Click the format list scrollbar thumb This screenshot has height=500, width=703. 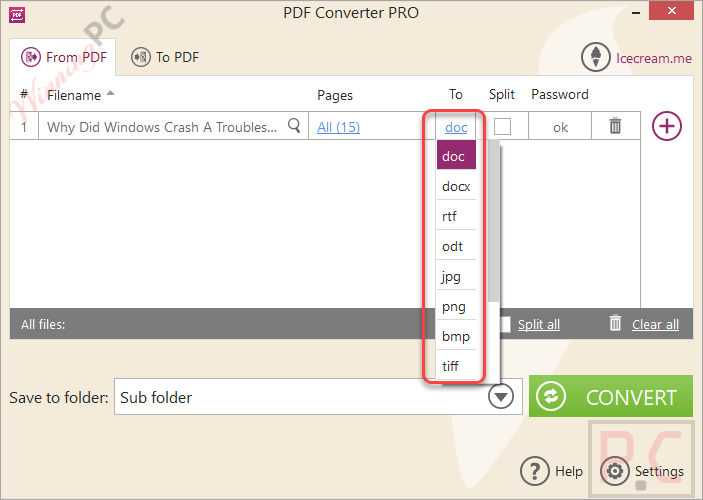click(494, 222)
